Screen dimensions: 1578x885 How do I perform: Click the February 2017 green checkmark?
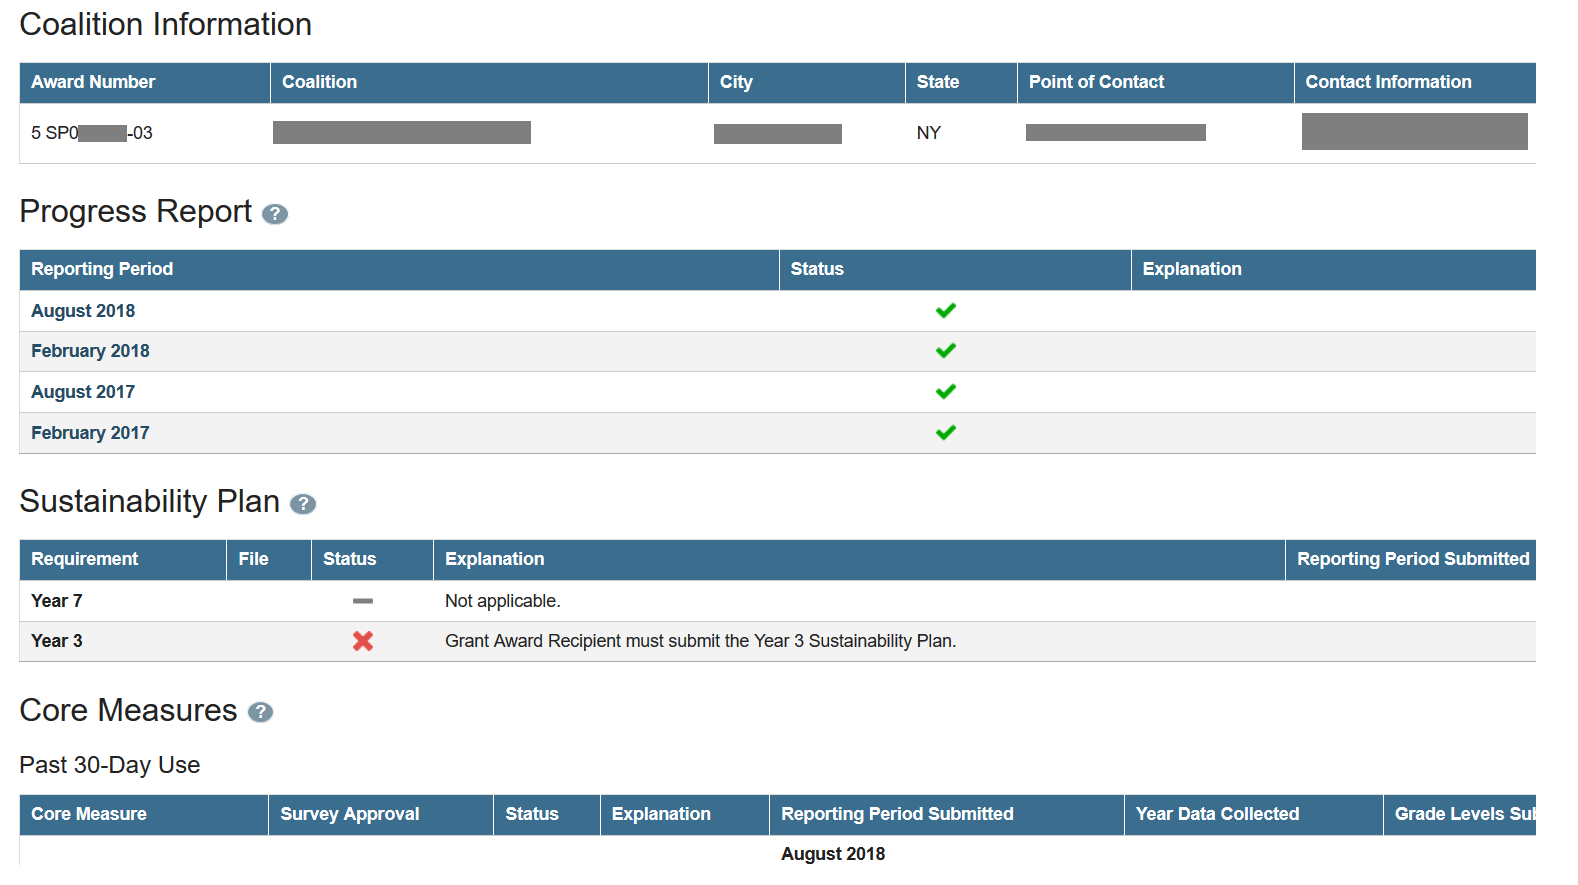pyautogui.click(x=945, y=433)
